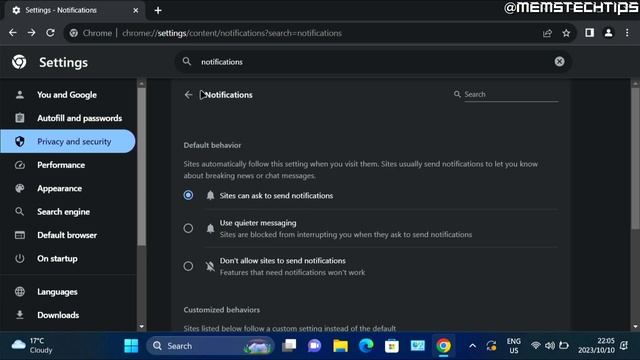Select Use quieter messaging option
This screenshot has width=640, height=360.
[188, 228]
